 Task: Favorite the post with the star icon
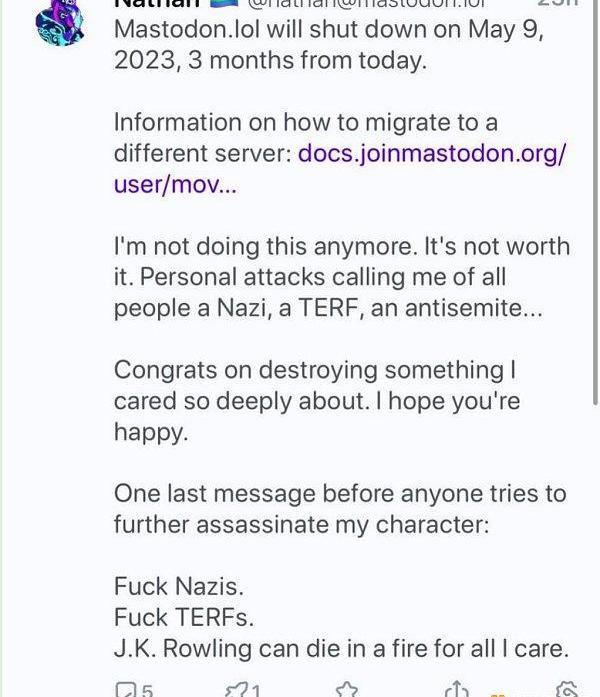click(347, 689)
